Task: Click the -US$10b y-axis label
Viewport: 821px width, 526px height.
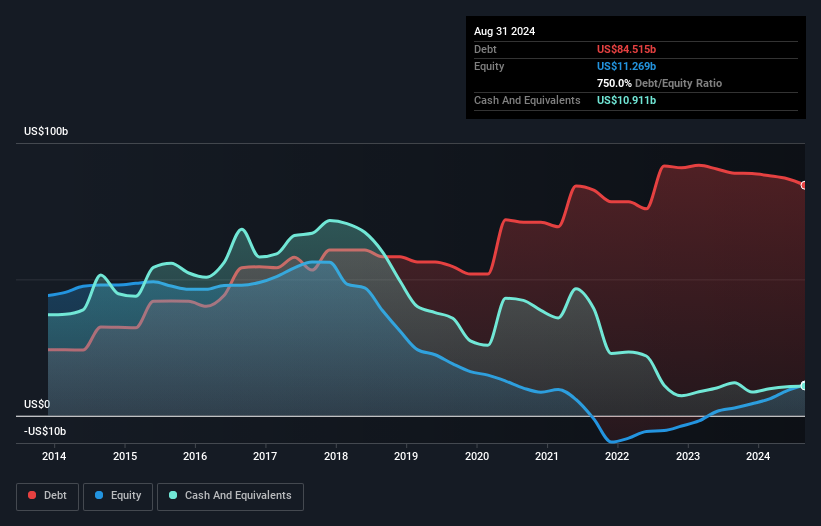Action: [x=45, y=431]
